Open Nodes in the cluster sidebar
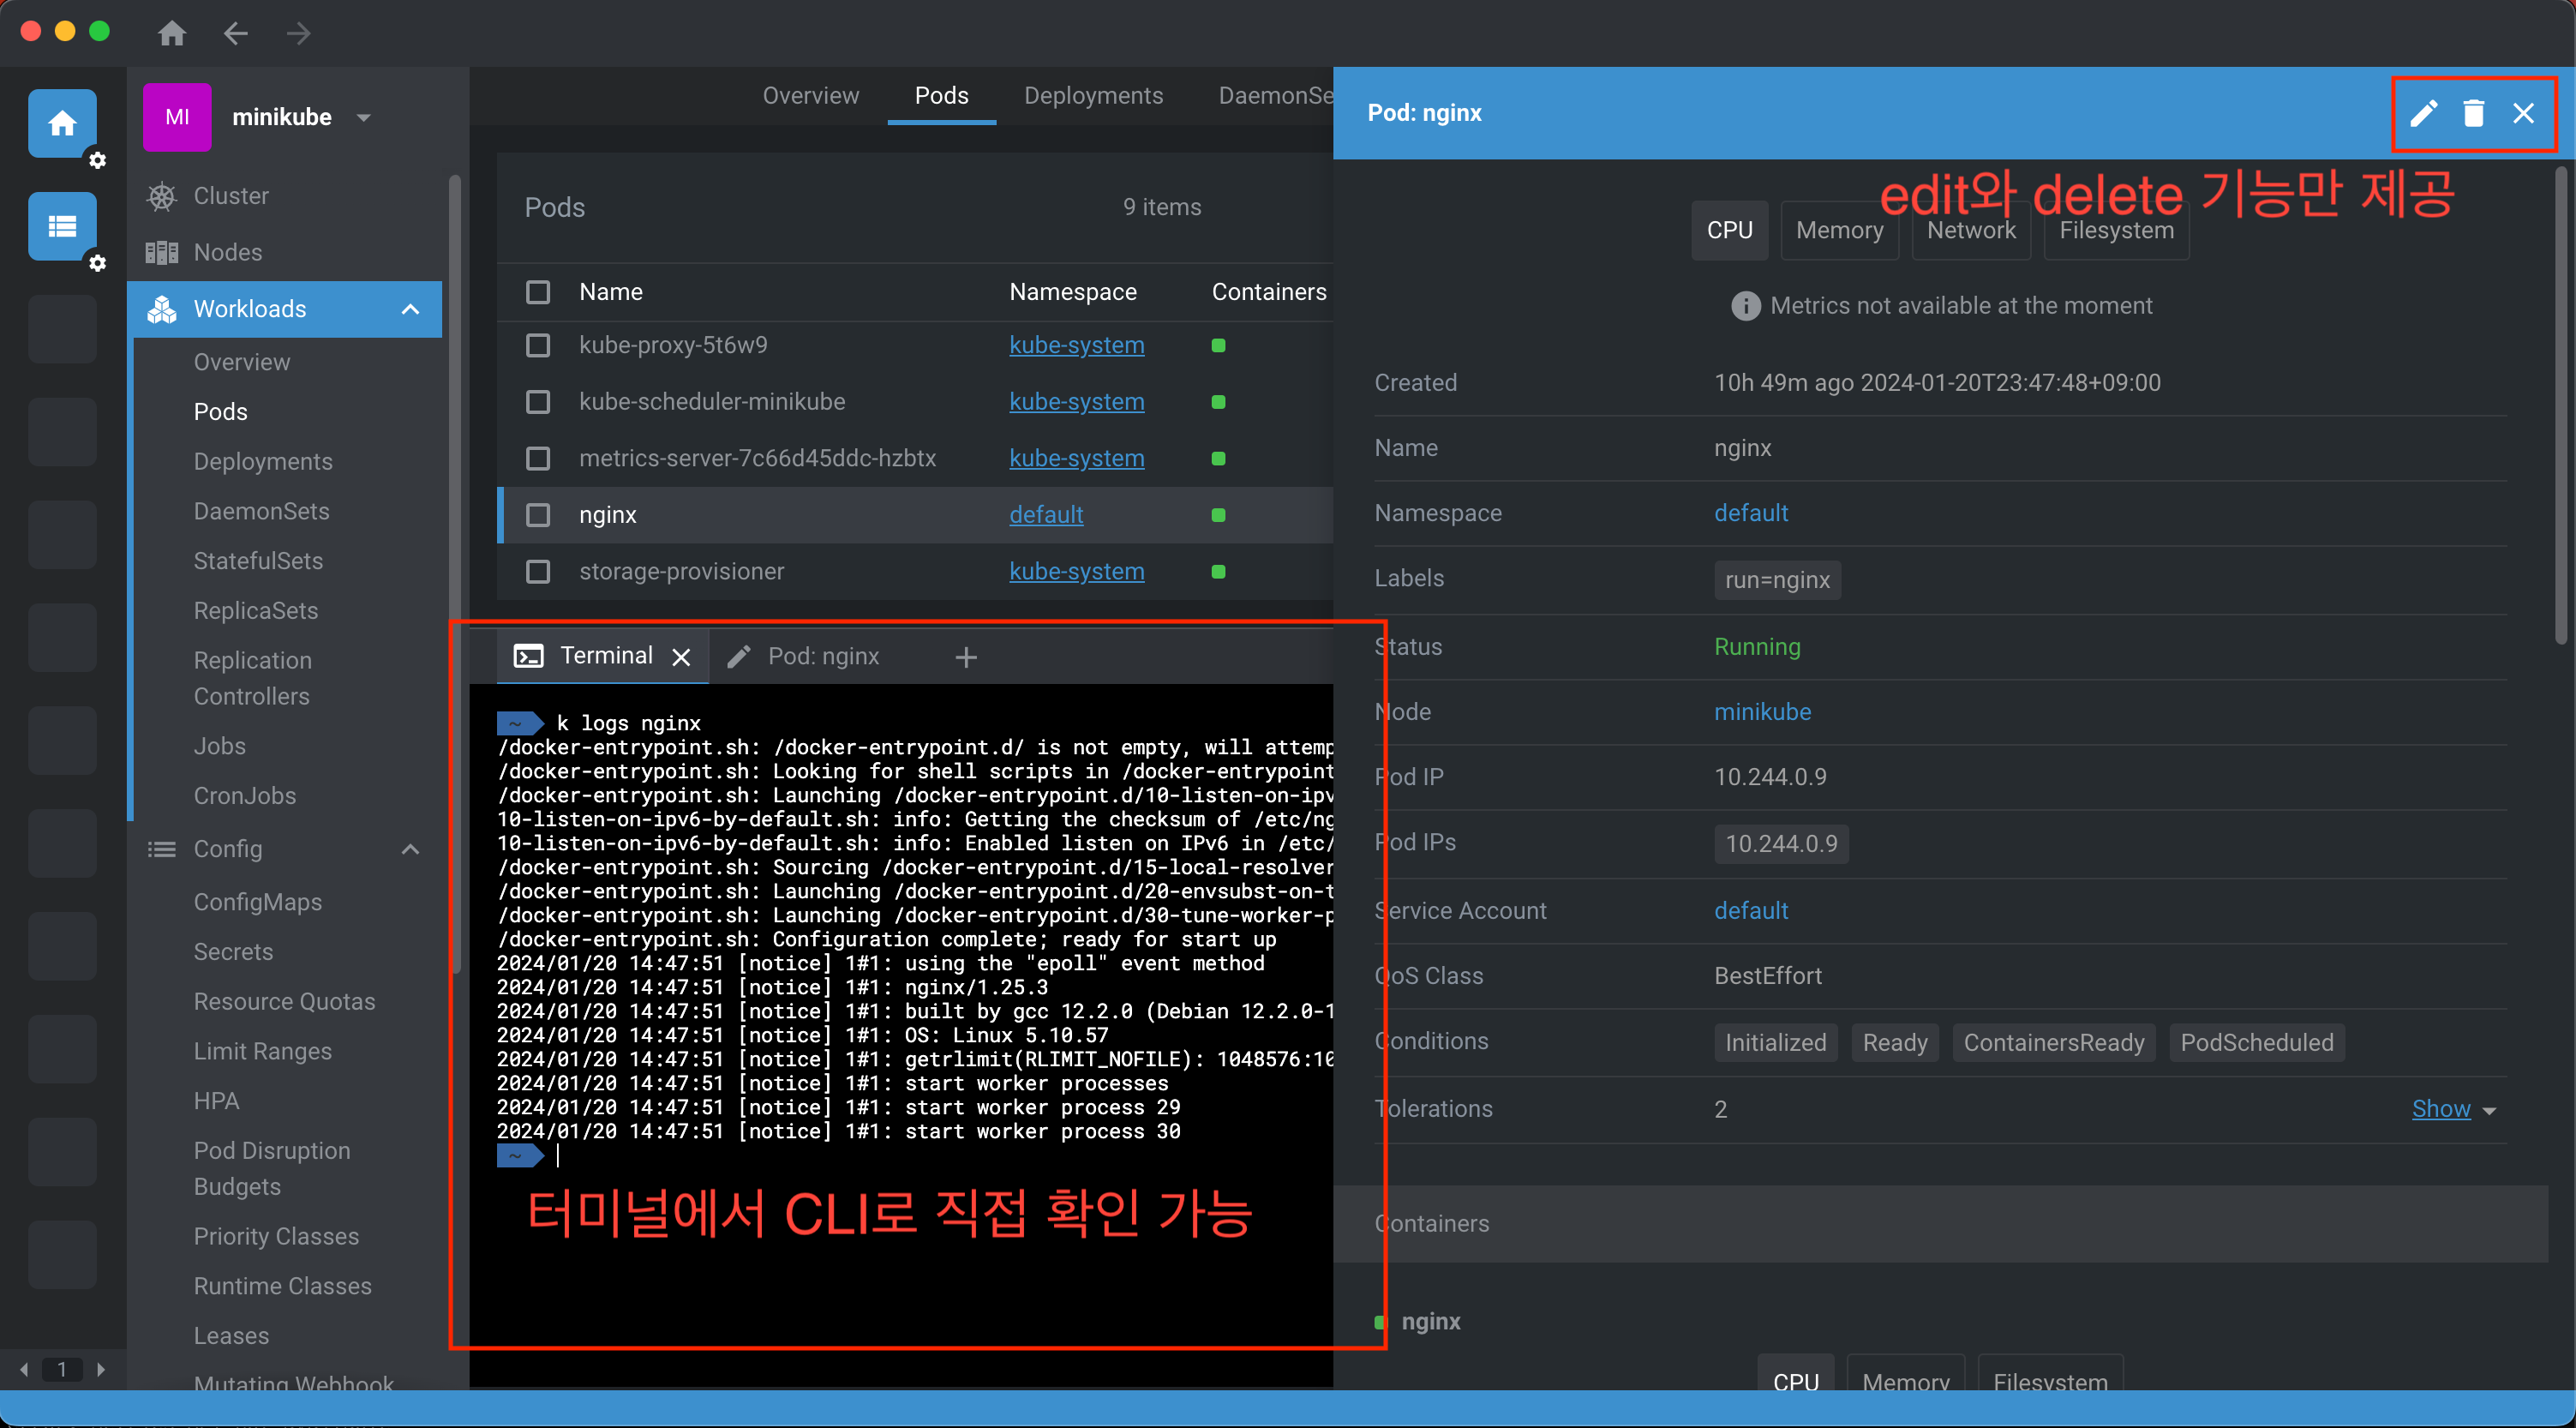 (227, 252)
